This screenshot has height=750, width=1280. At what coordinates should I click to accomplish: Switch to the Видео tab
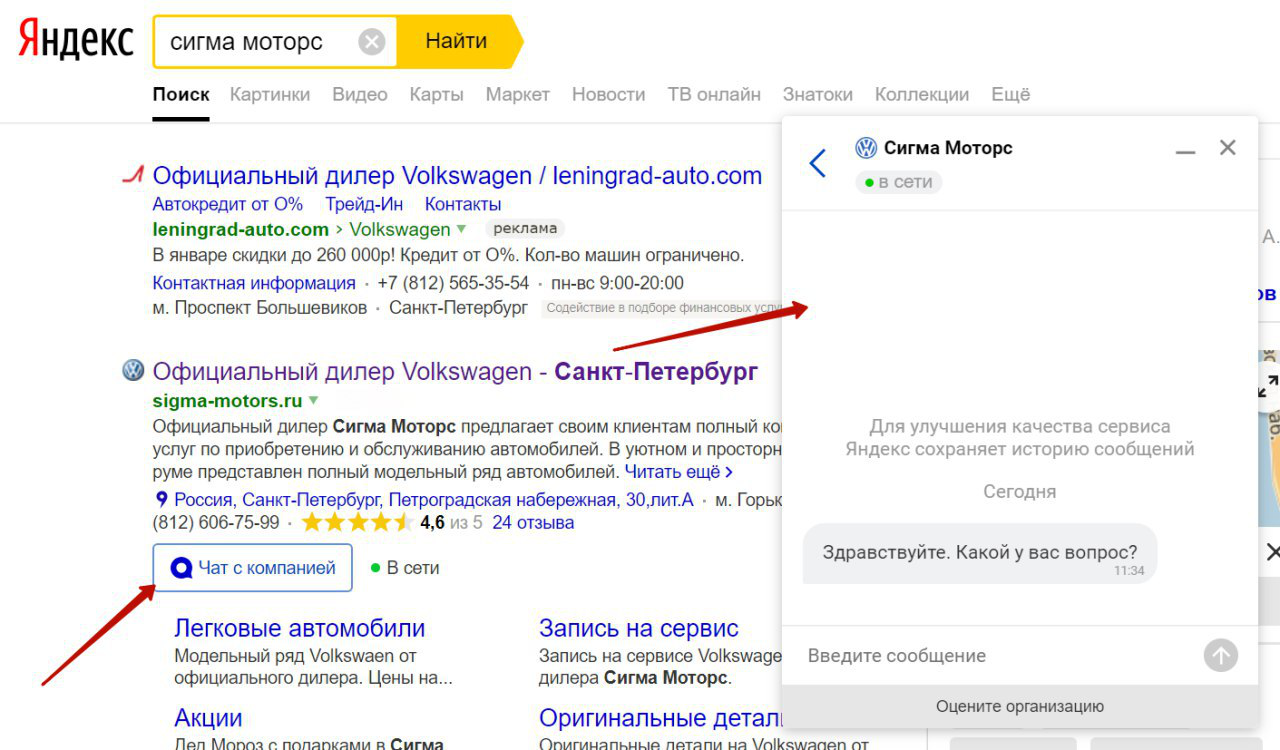[x=360, y=94]
